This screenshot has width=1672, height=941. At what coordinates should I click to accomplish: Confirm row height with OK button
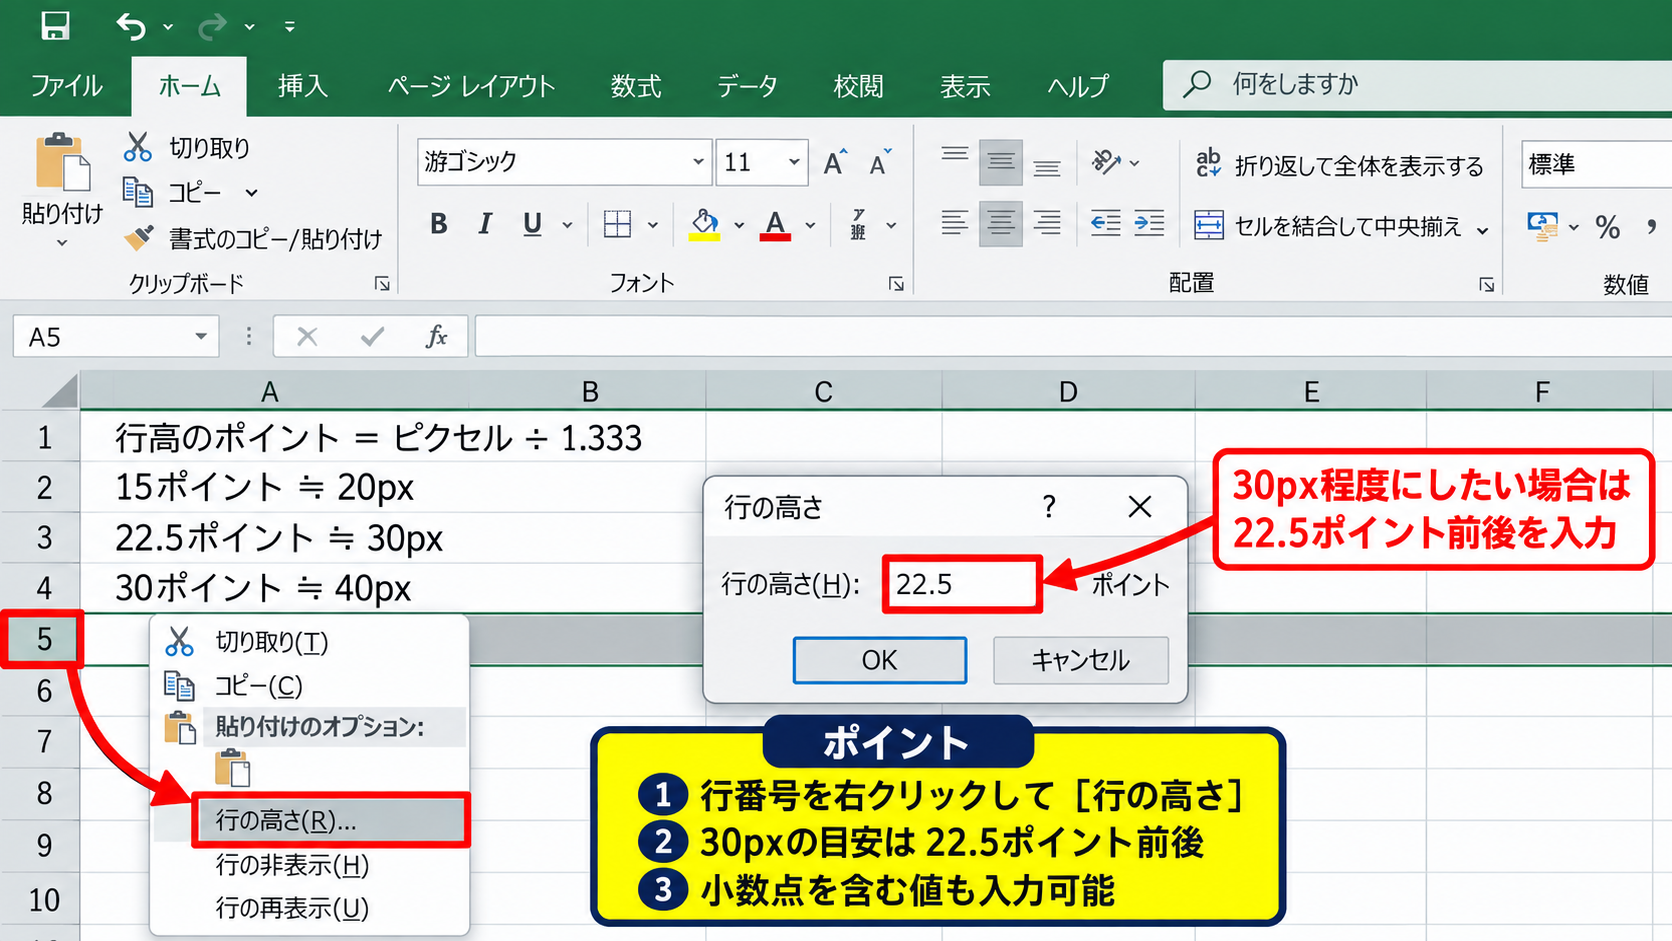pyautogui.click(x=880, y=660)
